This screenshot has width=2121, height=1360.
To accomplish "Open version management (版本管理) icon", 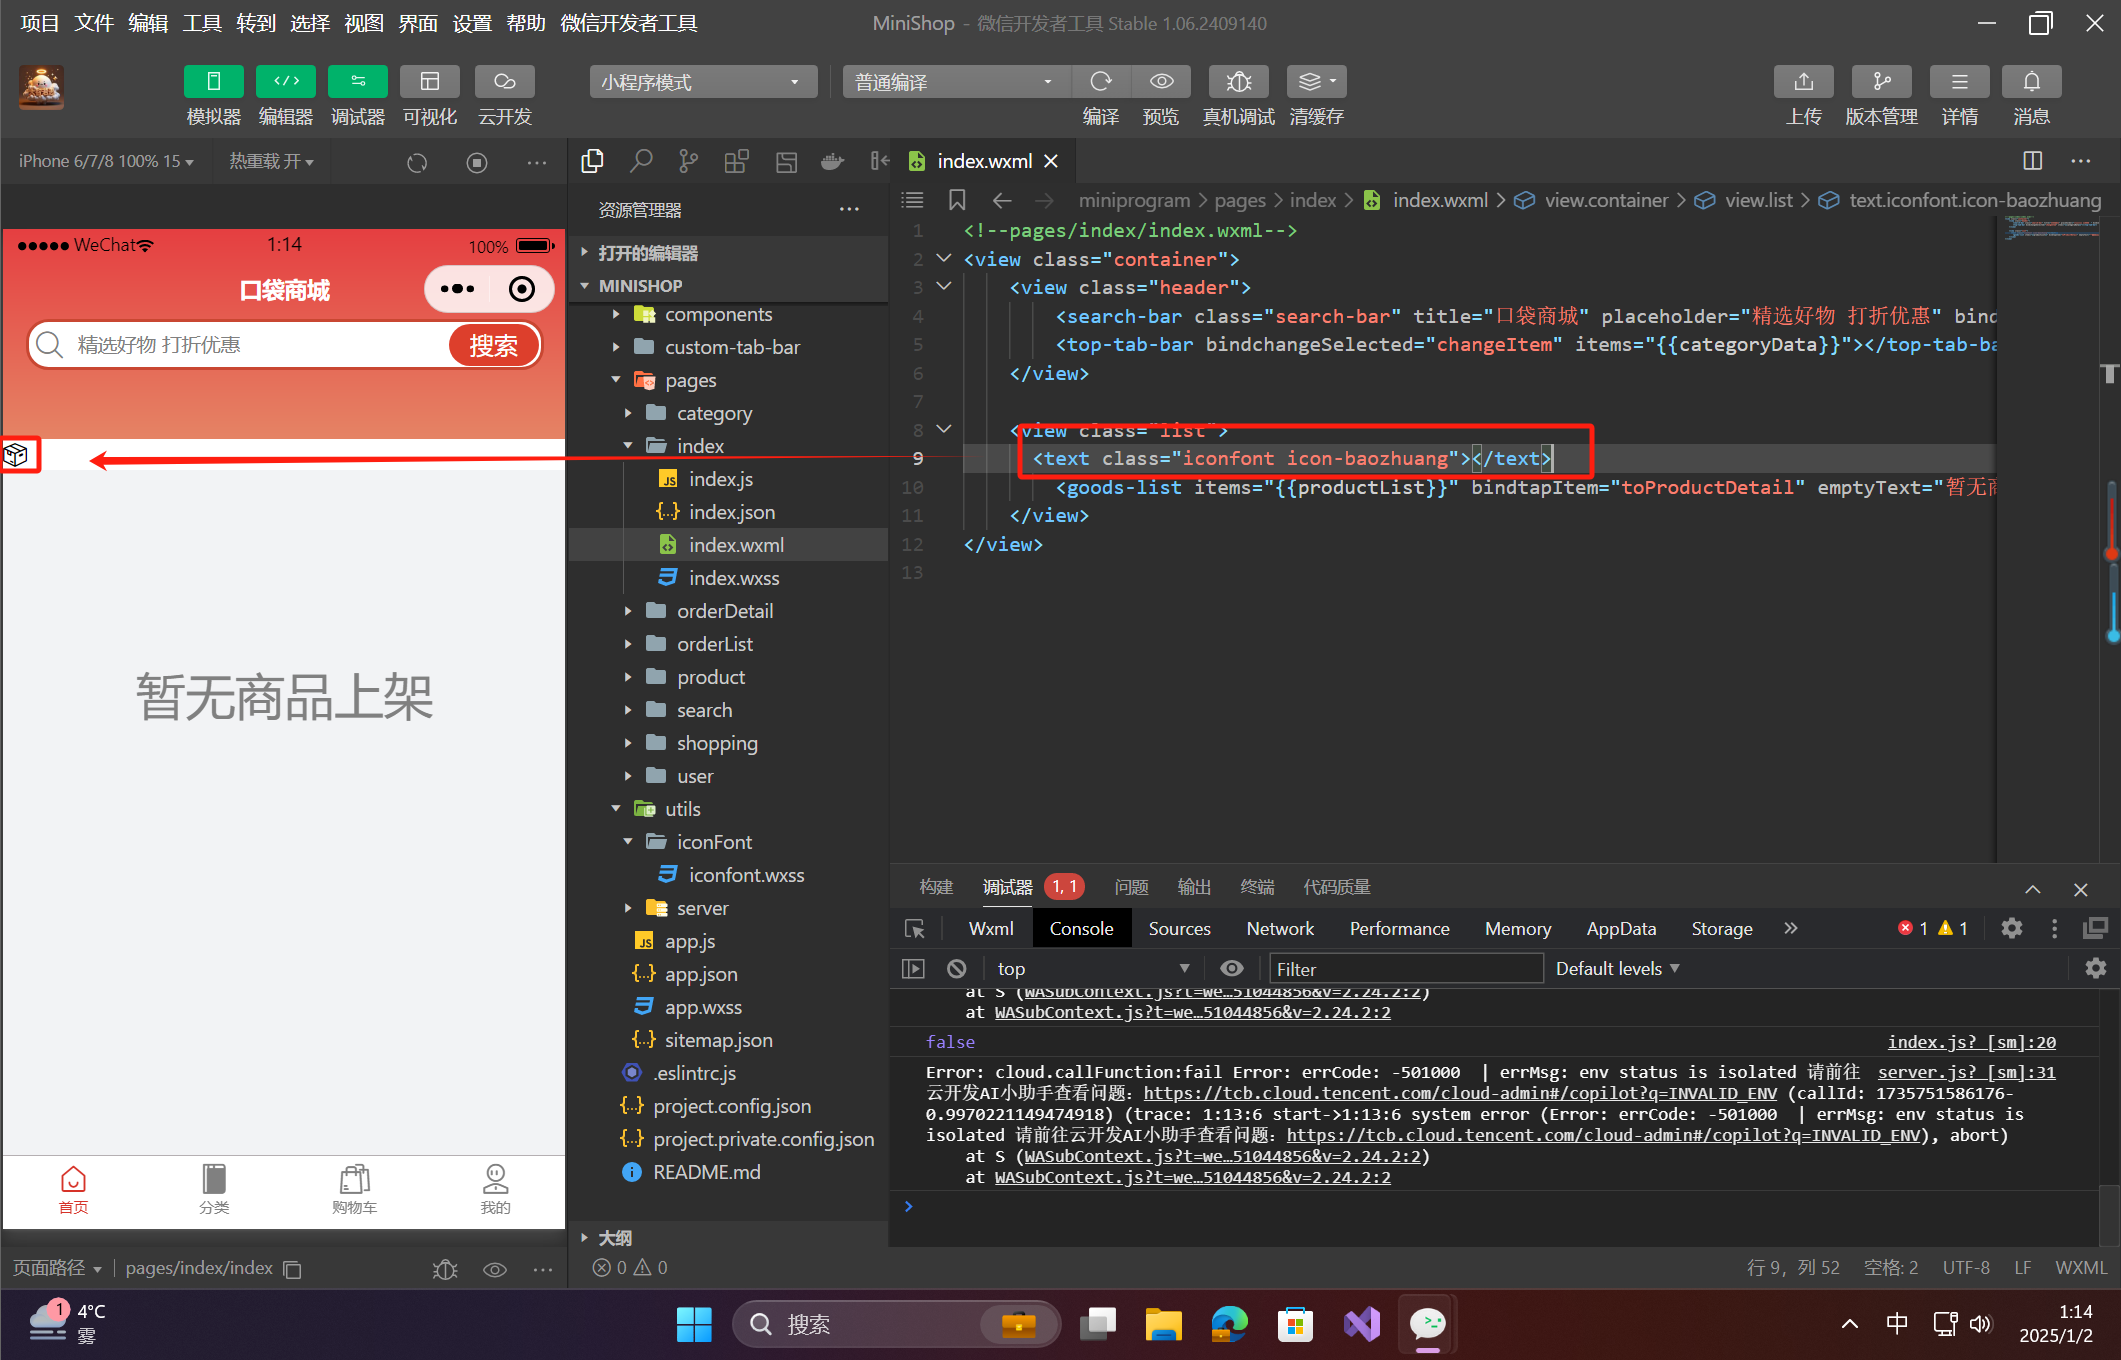I will pos(1880,82).
